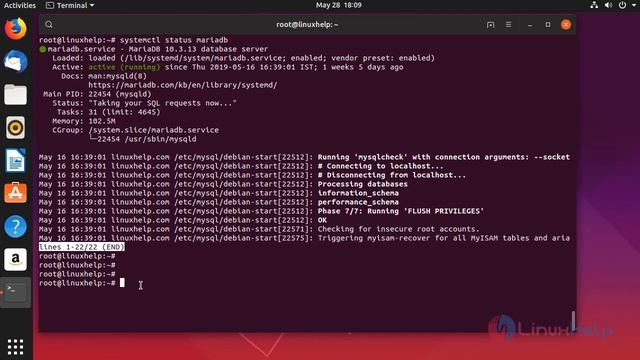Show Applications grid button

coord(16,347)
